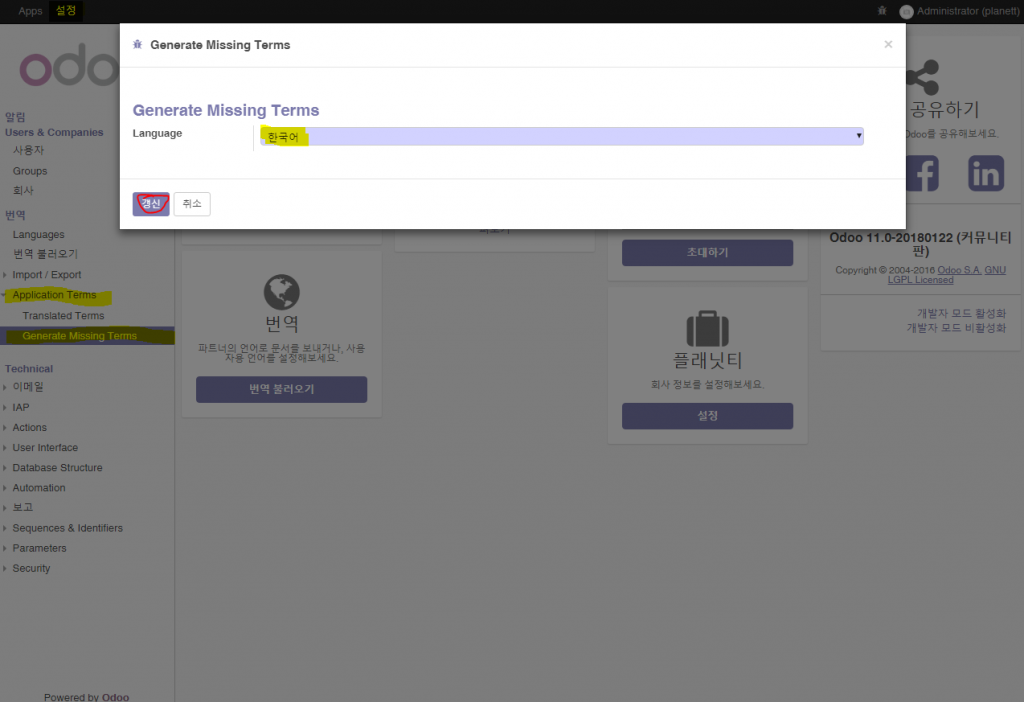Click the 설정 button under 플래닛티

707,416
